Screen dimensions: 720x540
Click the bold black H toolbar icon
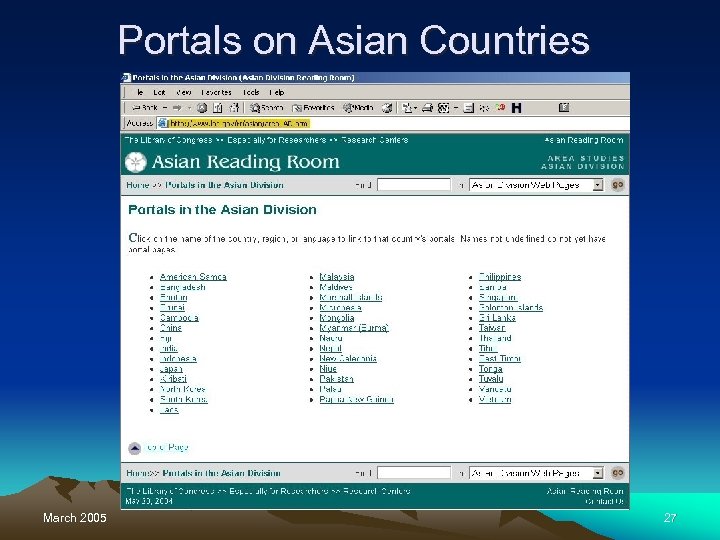coord(517,108)
